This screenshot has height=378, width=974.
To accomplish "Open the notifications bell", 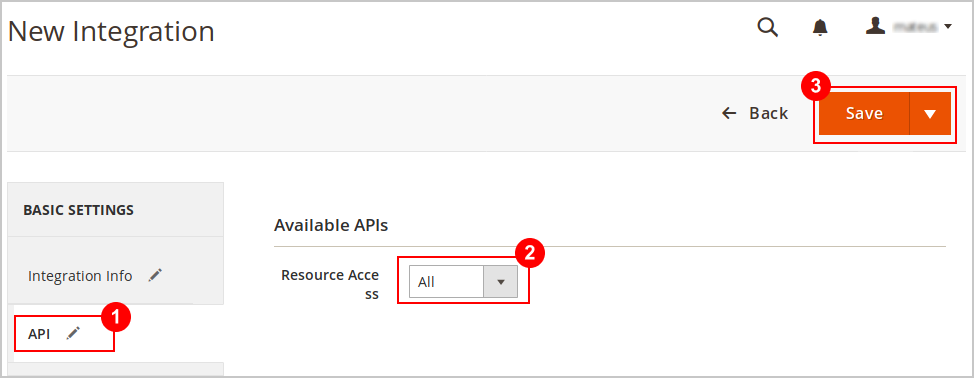I will (x=821, y=27).
